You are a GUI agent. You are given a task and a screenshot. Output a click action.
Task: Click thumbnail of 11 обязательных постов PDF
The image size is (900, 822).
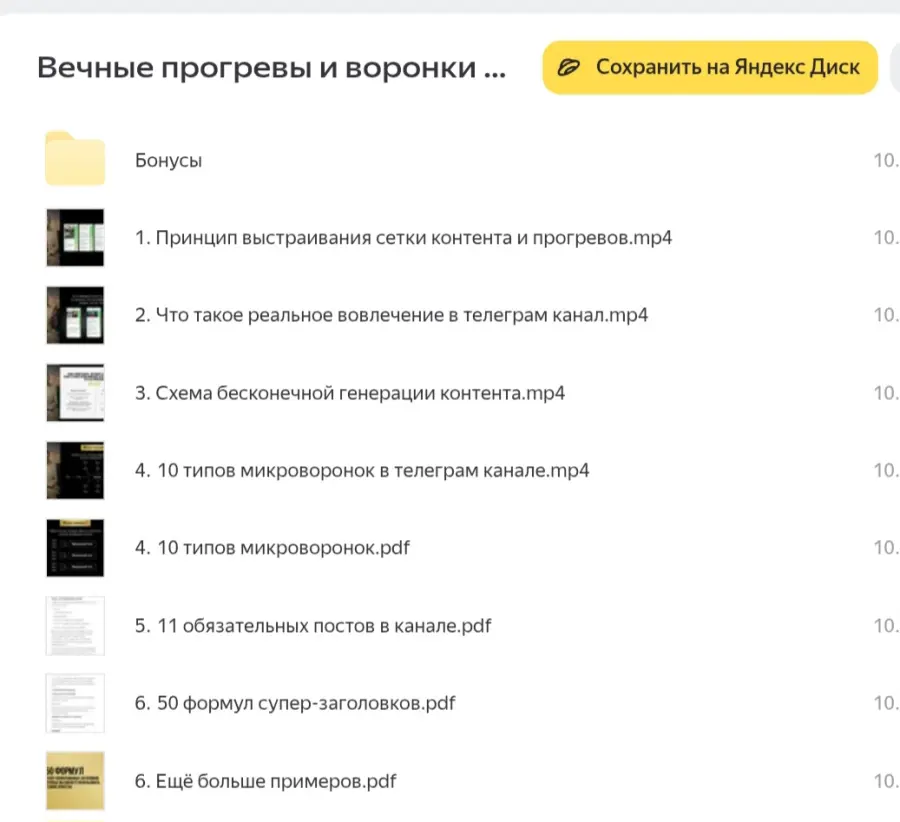coord(75,625)
